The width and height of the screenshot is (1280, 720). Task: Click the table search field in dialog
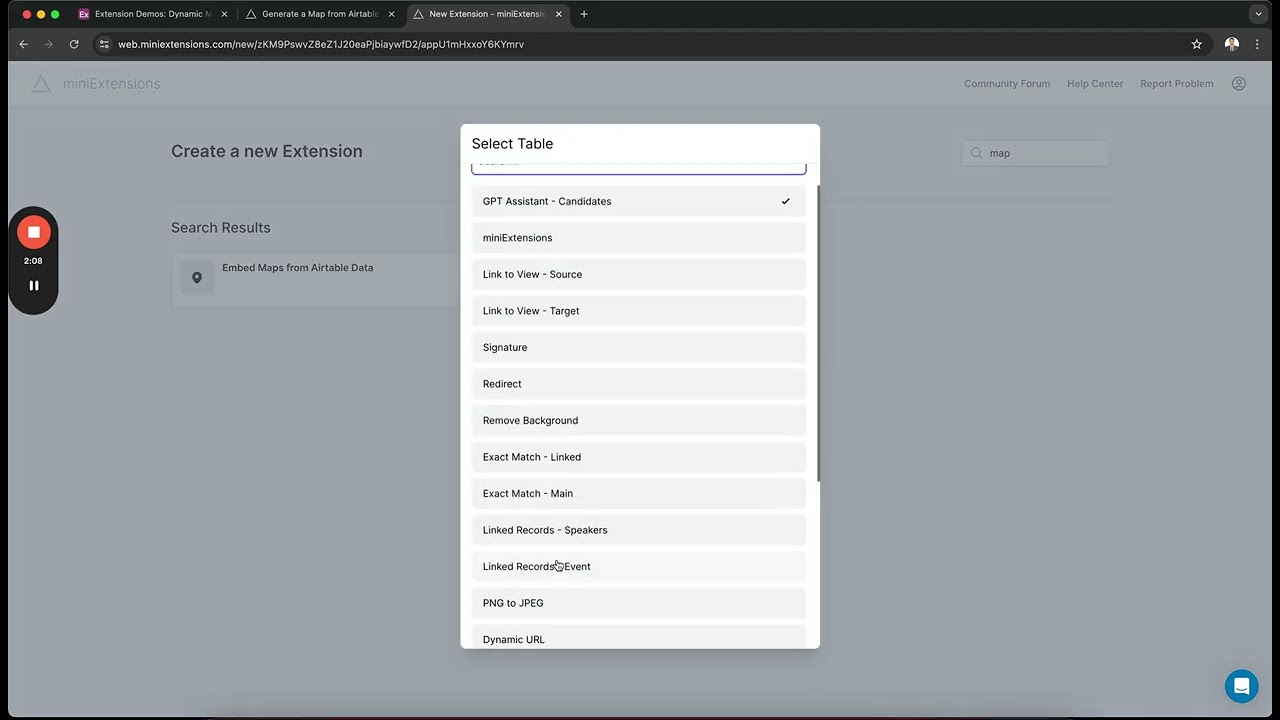click(639, 168)
